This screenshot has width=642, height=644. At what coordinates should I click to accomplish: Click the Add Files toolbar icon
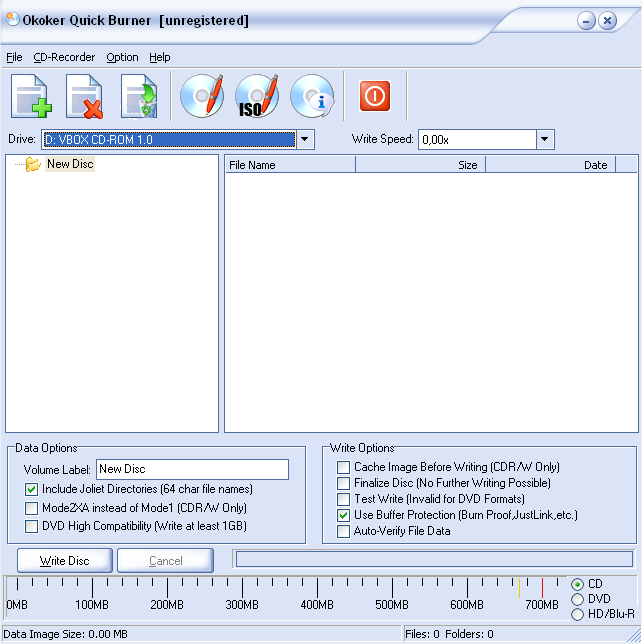tap(32, 97)
